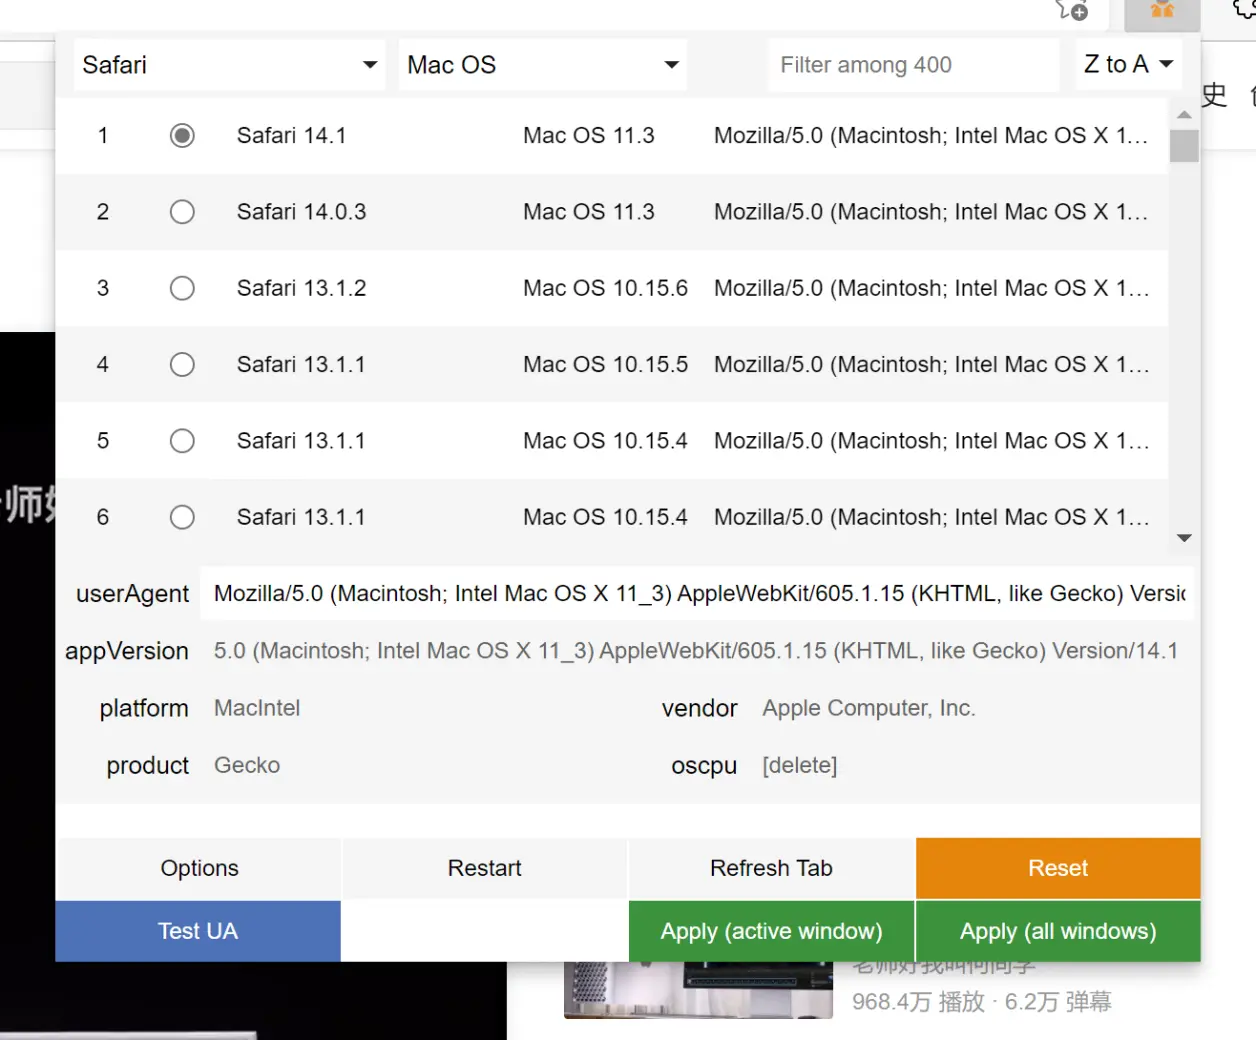This screenshot has width=1256, height=1040.
Task: Select the Safari 14.1 radio button
Action: point(182,135)
